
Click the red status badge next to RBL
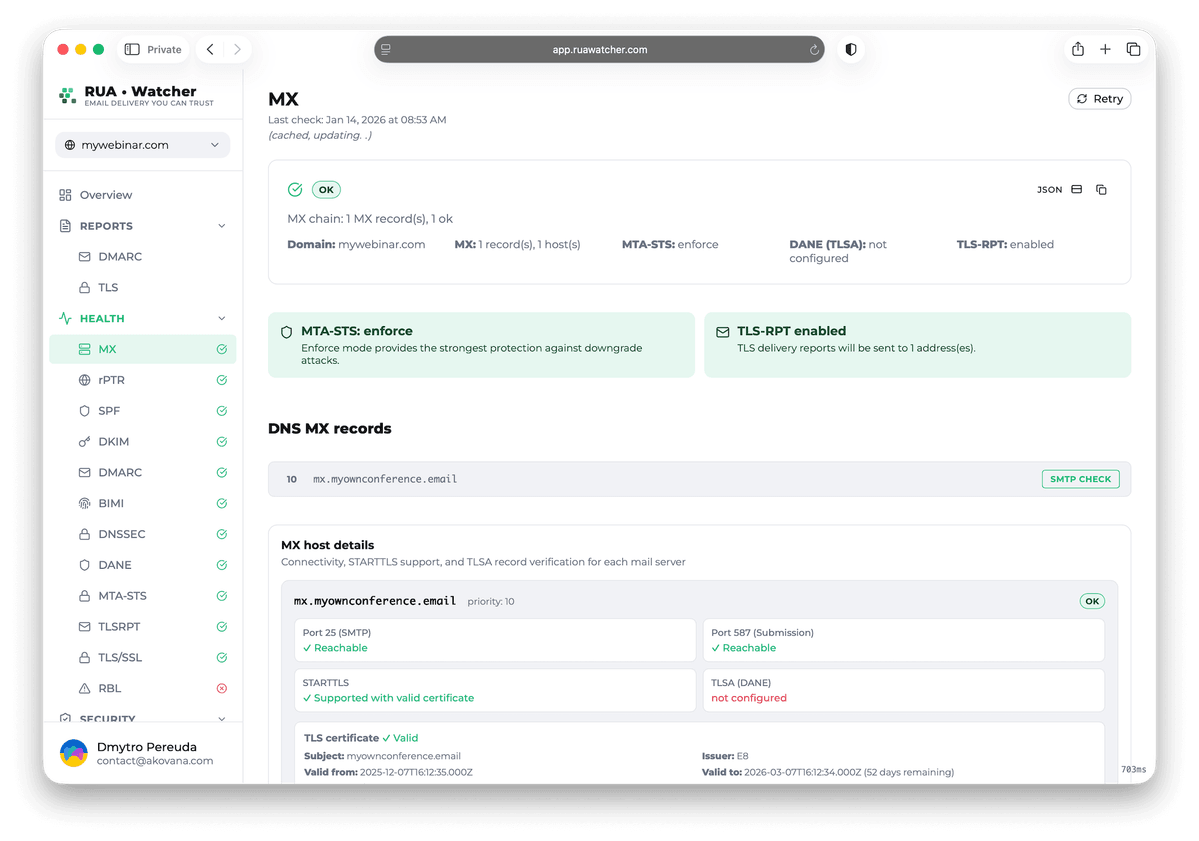click(x=221, y=688)
